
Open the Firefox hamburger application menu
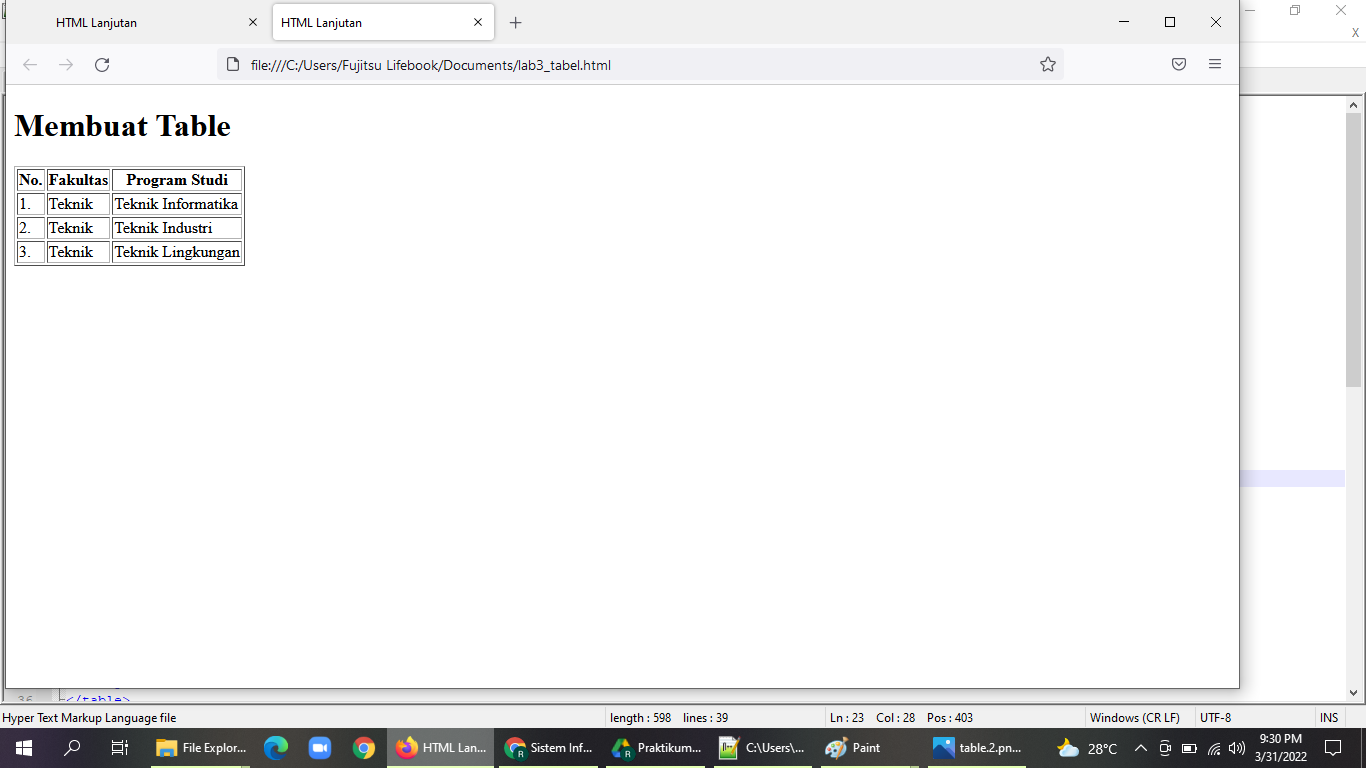(1215, 65)
